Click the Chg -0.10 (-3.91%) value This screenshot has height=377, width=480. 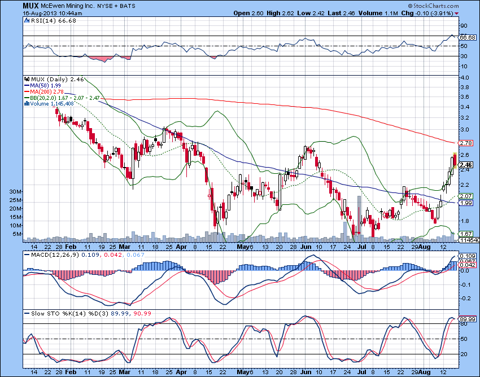point(427,13)
